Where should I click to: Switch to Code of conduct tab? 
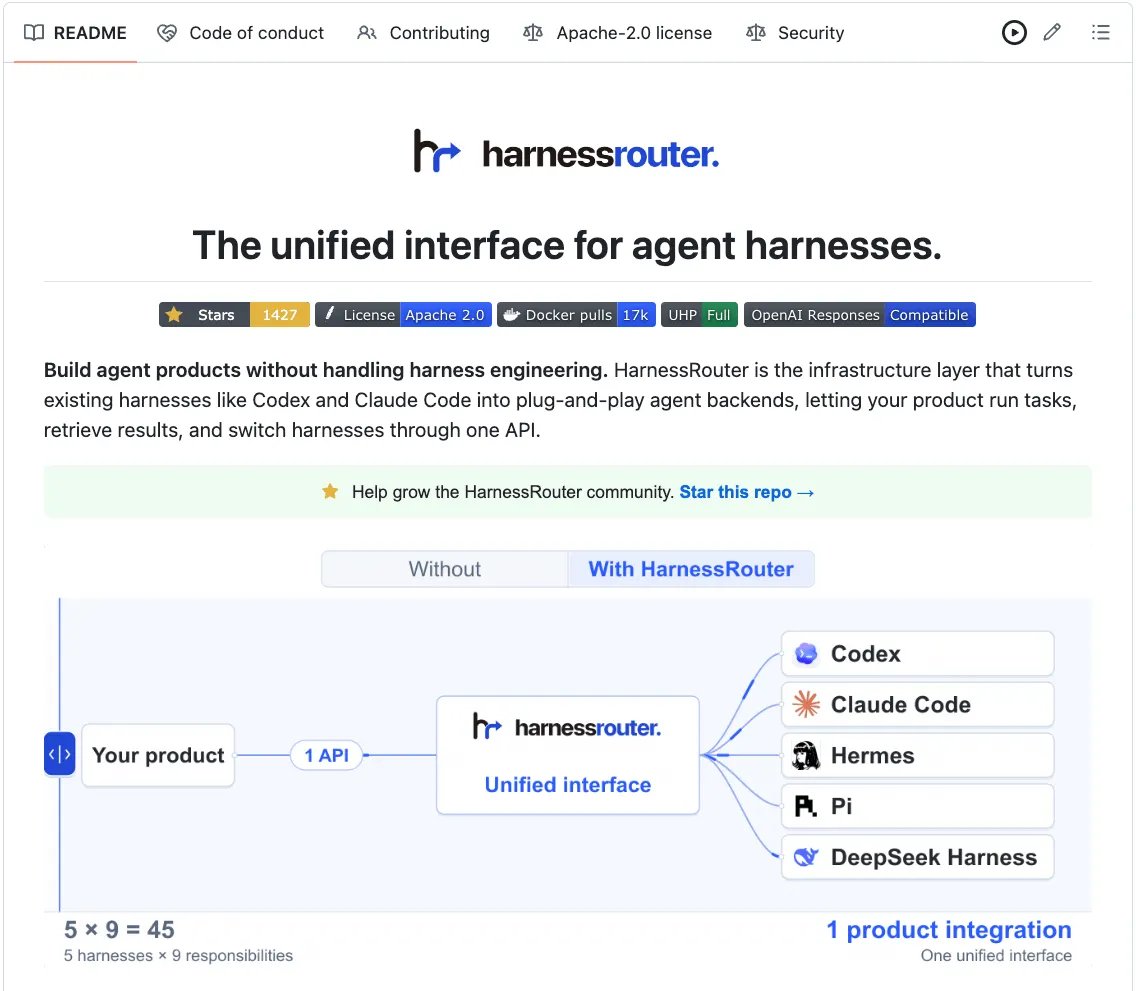coord(241,33)
